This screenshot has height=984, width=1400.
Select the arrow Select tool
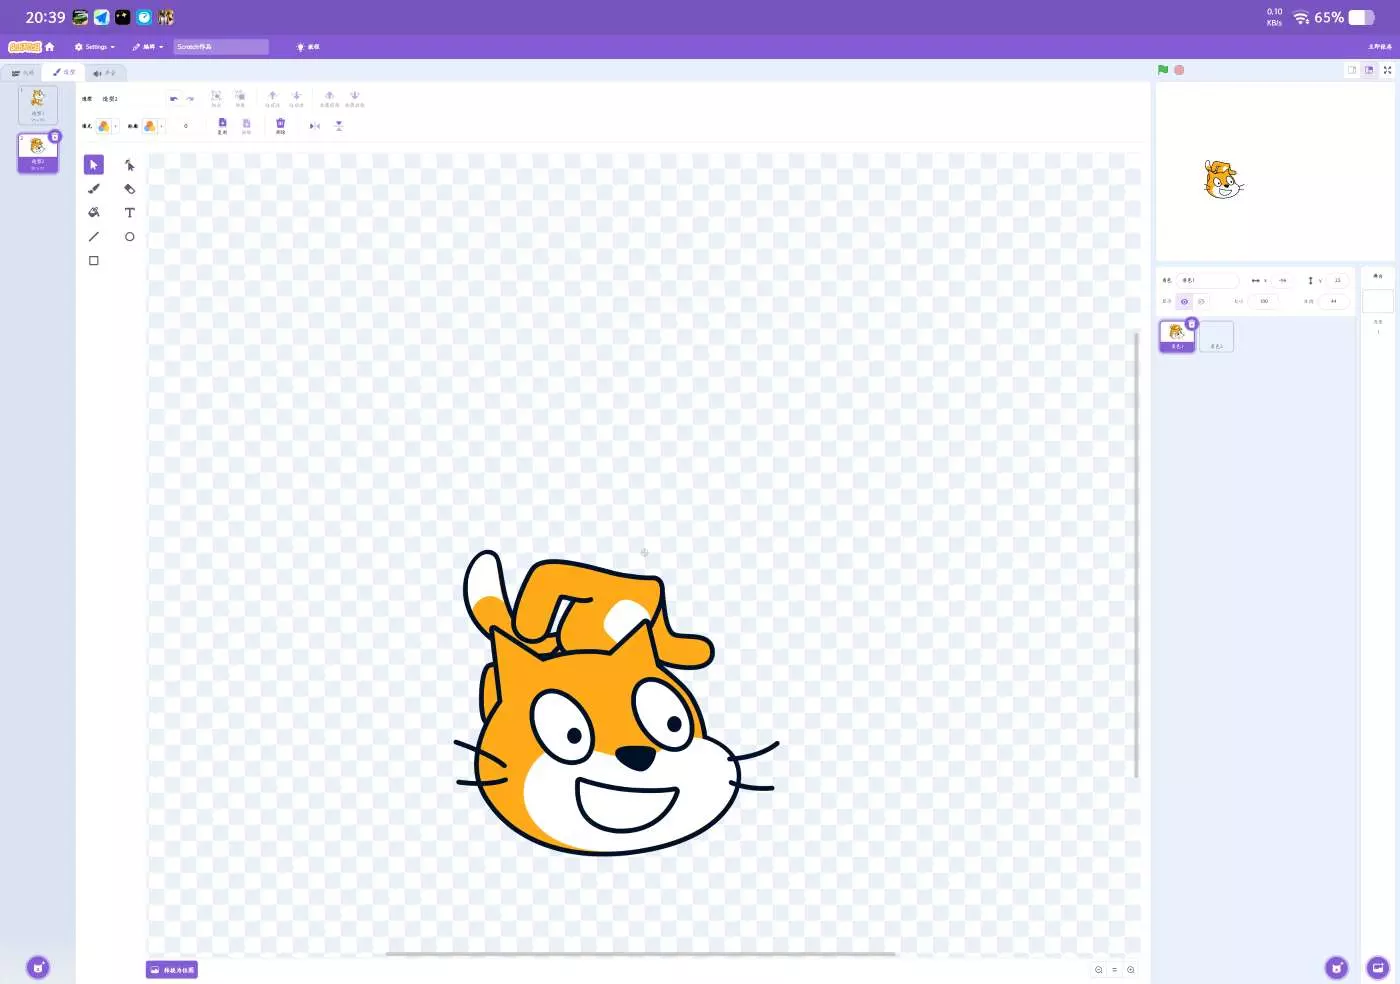(x=94, y=165)
